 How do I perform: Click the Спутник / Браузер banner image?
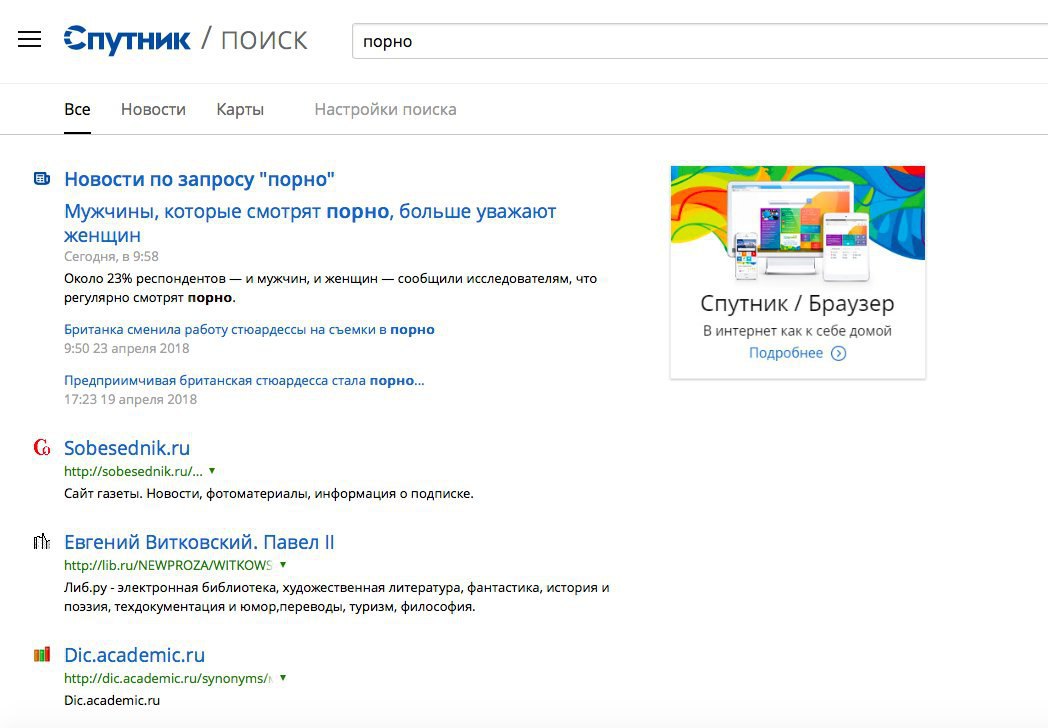pos(797,223)
